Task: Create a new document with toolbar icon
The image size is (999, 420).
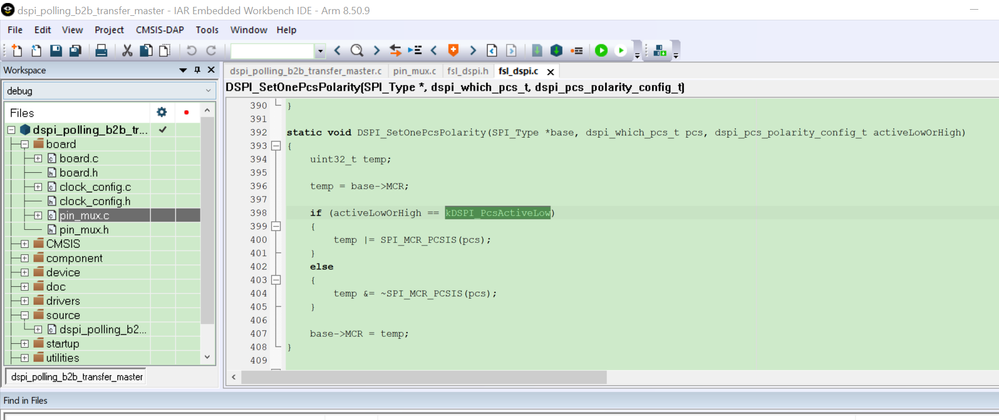Action: click(x=18, y=50)
